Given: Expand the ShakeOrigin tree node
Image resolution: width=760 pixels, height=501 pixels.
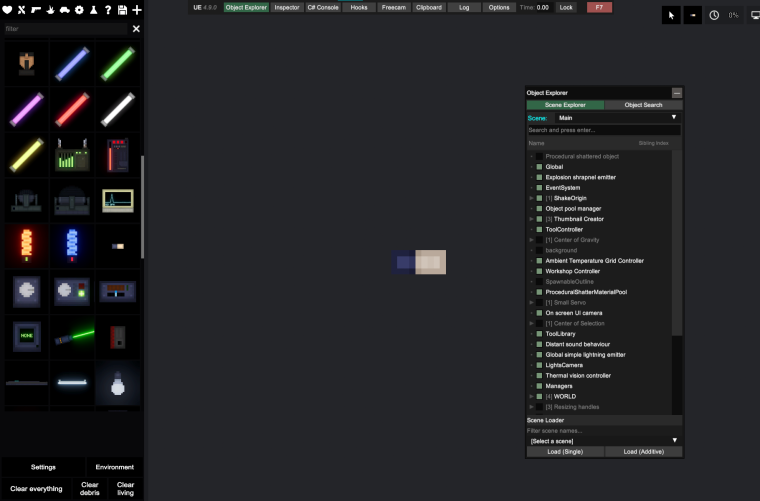Looking at the screenshot, I should [x=531, y=198].
